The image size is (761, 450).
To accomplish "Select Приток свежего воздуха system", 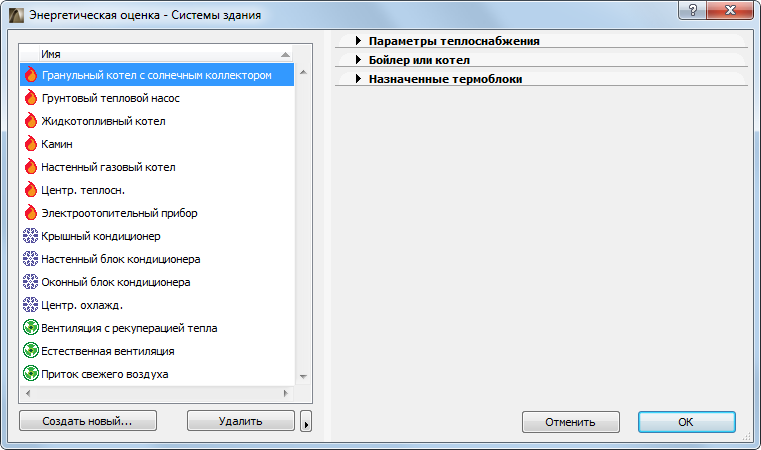I will 157,374.
